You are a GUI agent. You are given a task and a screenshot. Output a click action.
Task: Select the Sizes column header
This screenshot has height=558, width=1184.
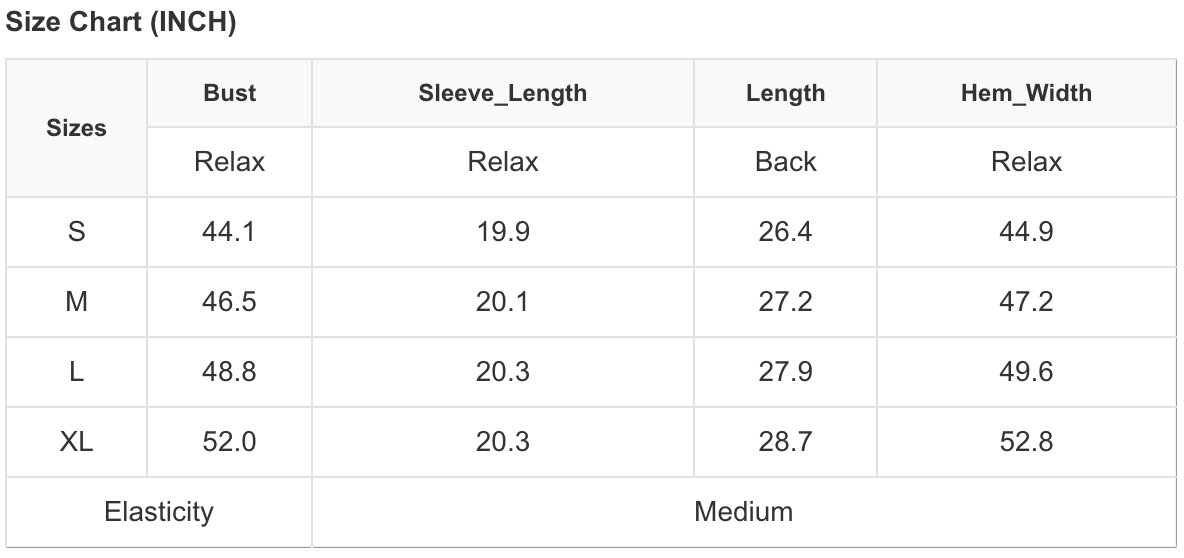click(x=77, y=128)
